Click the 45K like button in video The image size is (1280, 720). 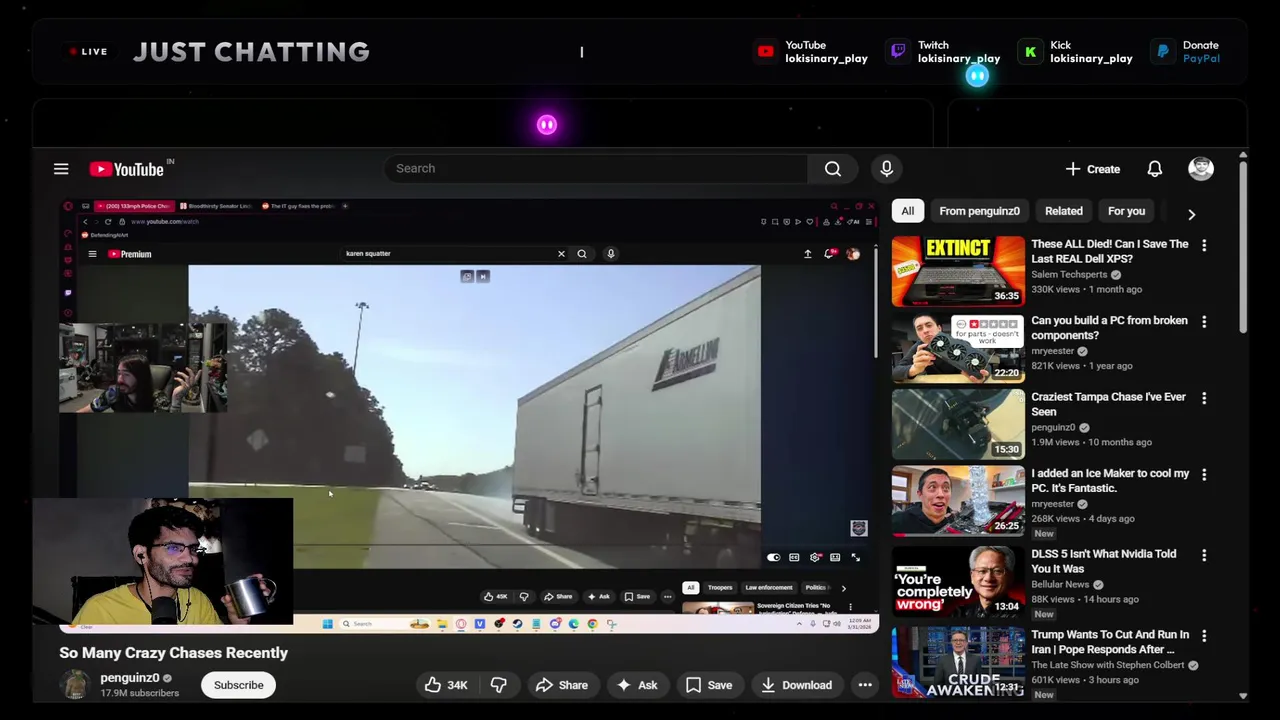[496, 597]
